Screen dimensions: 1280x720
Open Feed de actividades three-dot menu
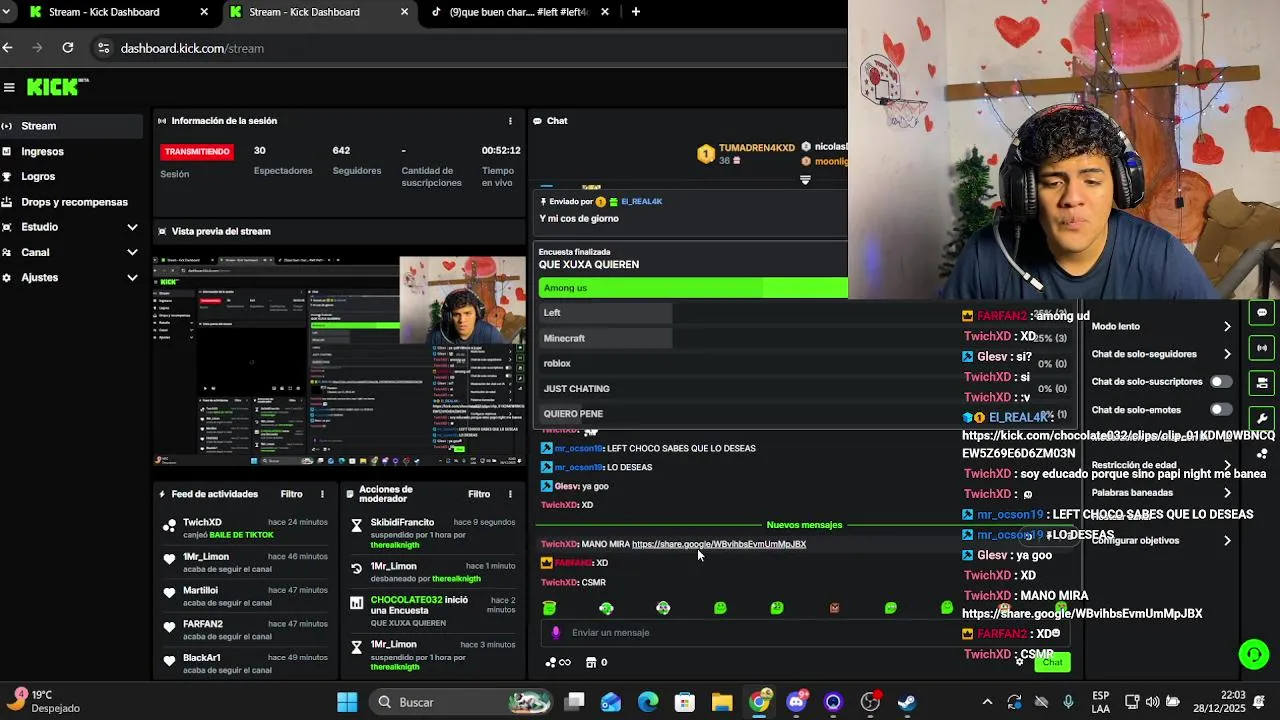click(x=322, y=494)
